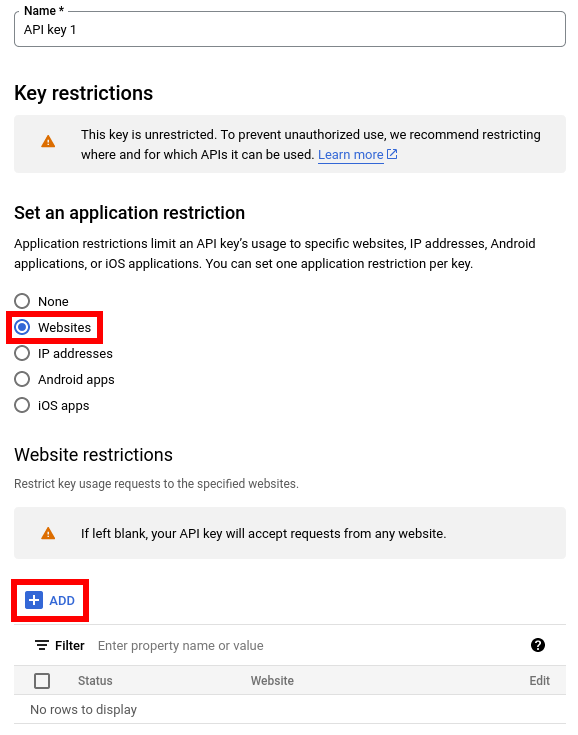Screen dimensions: 578x735
Task: Select the iOS apps radio button
Action: point(22,405)
